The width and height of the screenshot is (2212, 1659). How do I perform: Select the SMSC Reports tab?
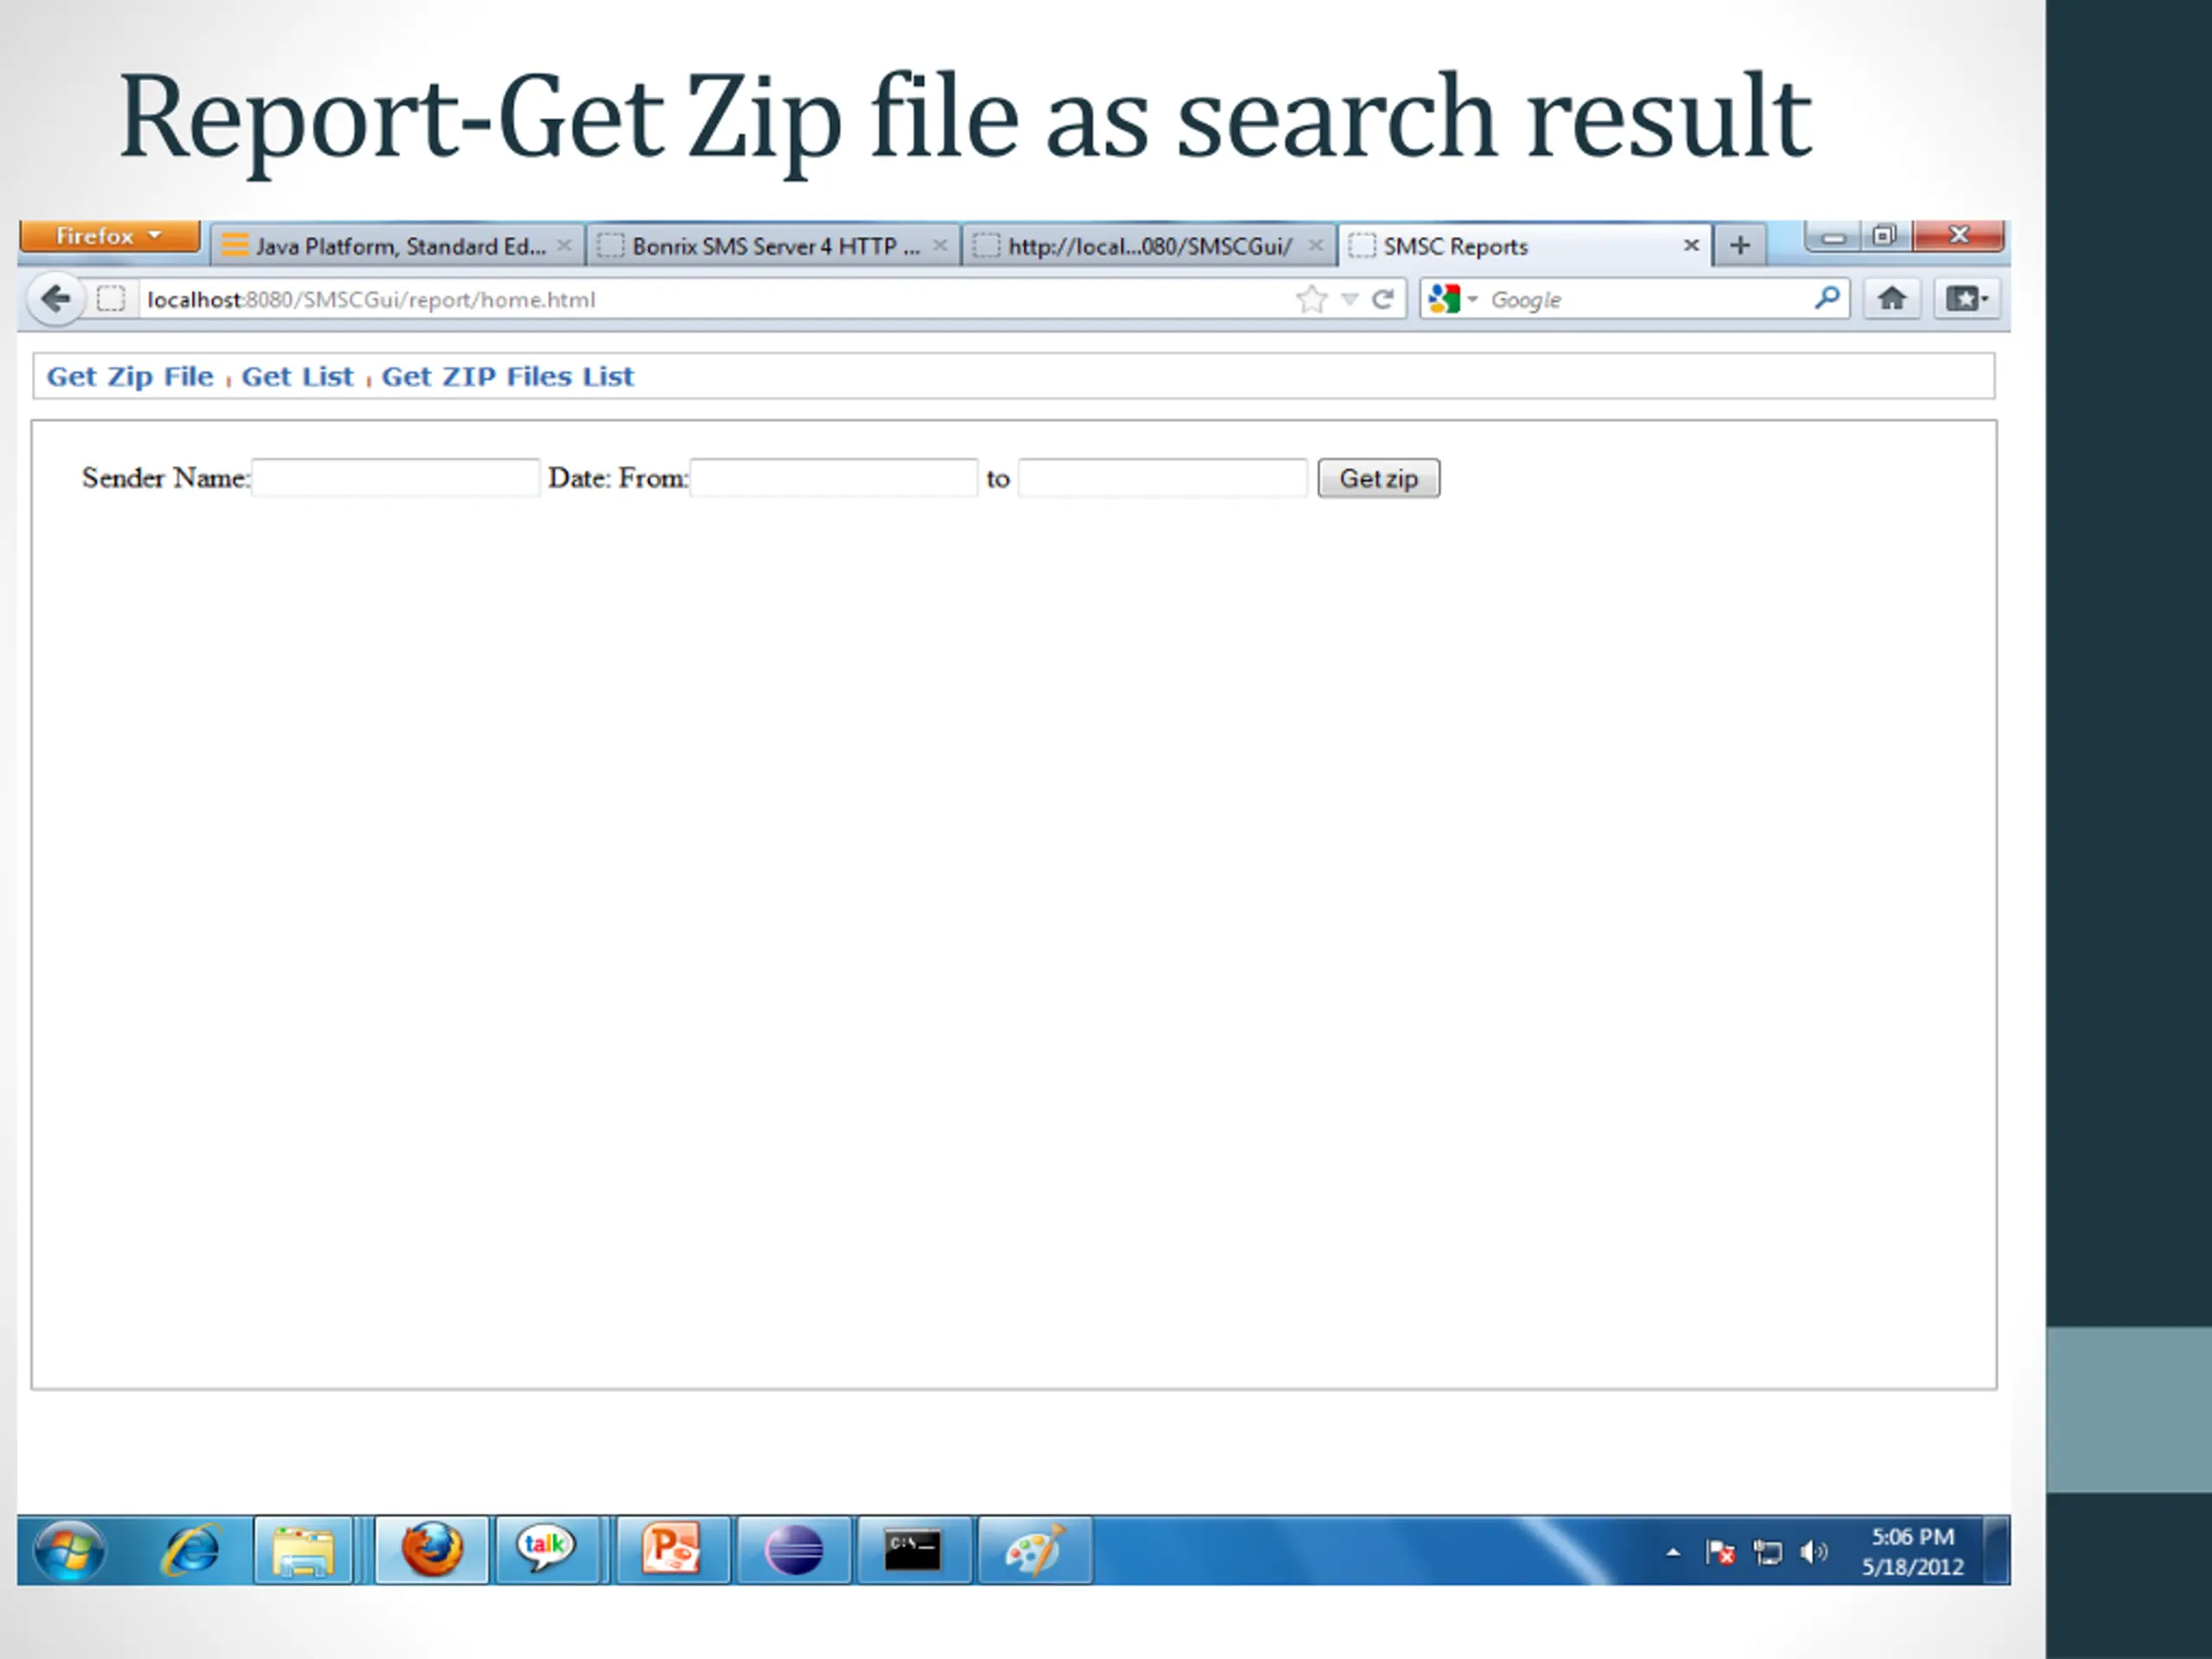click(x=1525, y=246)
